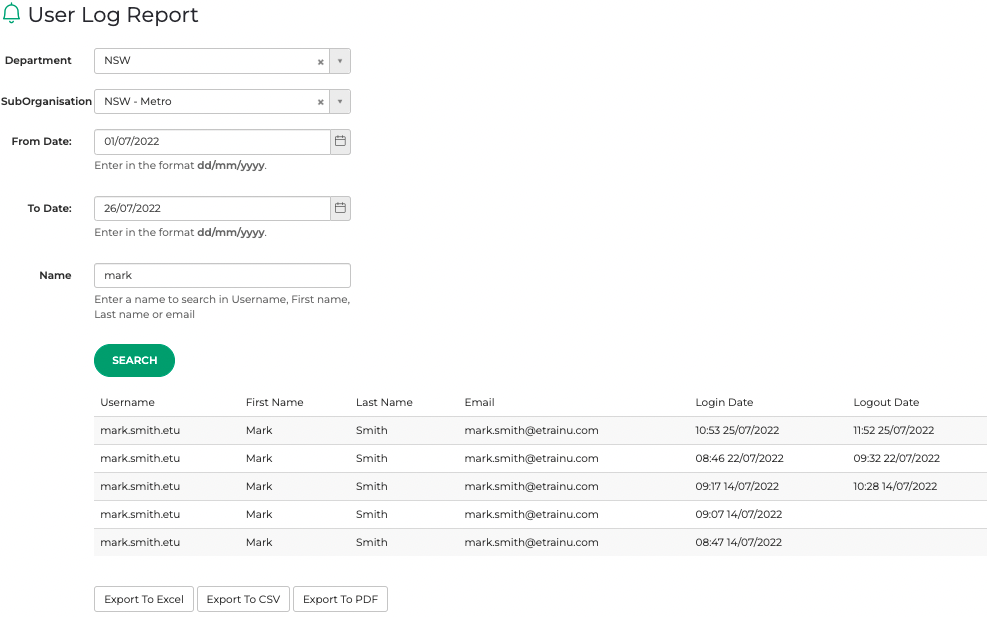Clear the NSW - Metro SubOrganisation selection

coord(320,102)
